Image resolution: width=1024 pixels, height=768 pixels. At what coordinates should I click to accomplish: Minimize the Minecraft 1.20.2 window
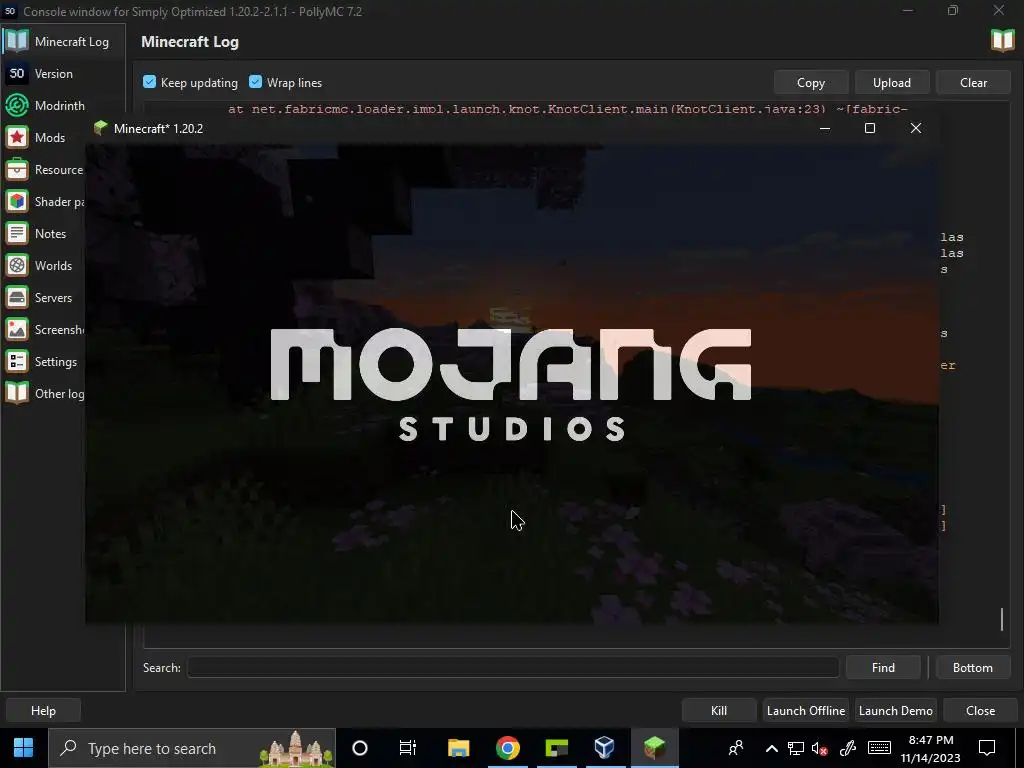(x=825, y=128)
